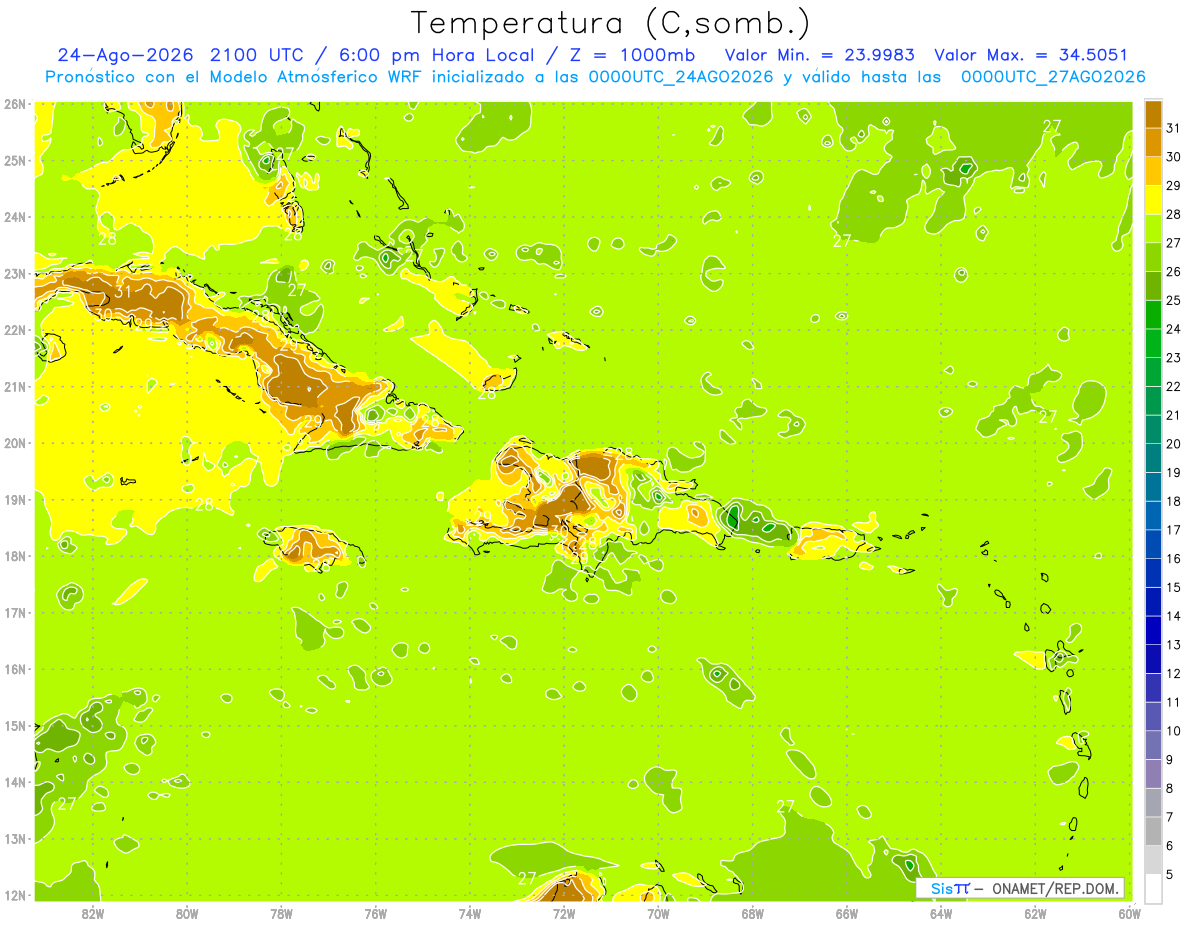Image resolution: width=1200 pixels, height=927 pixels.
Task: Click the '20N' latitude axis label
Action: point(15,443)
